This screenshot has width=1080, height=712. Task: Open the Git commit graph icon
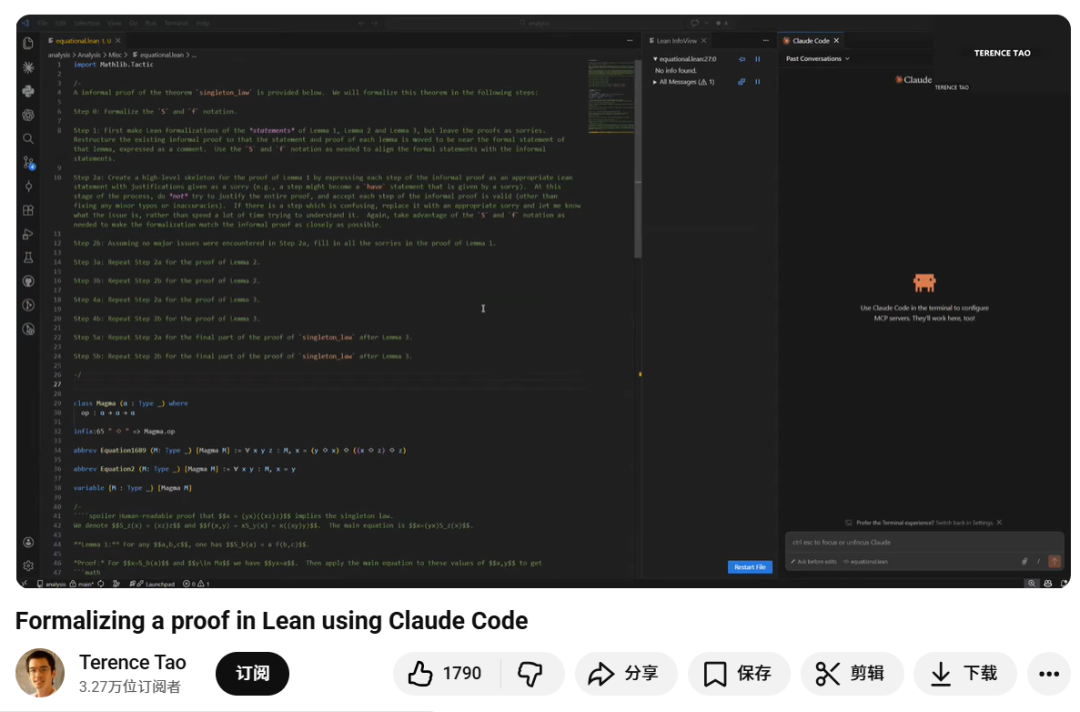[28, 186]
